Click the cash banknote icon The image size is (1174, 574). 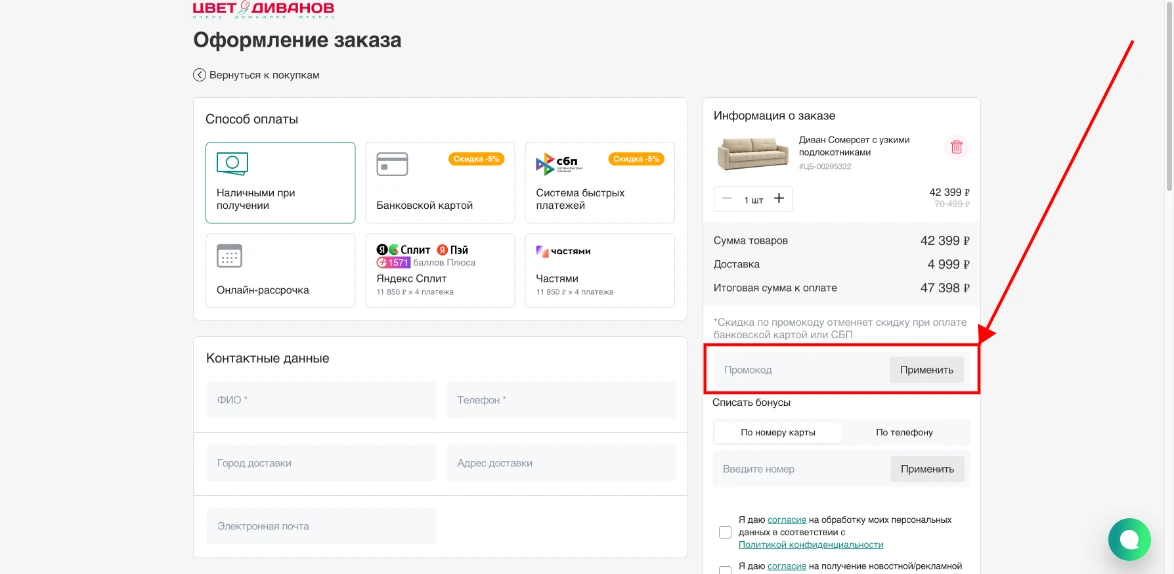pos(232,164)
